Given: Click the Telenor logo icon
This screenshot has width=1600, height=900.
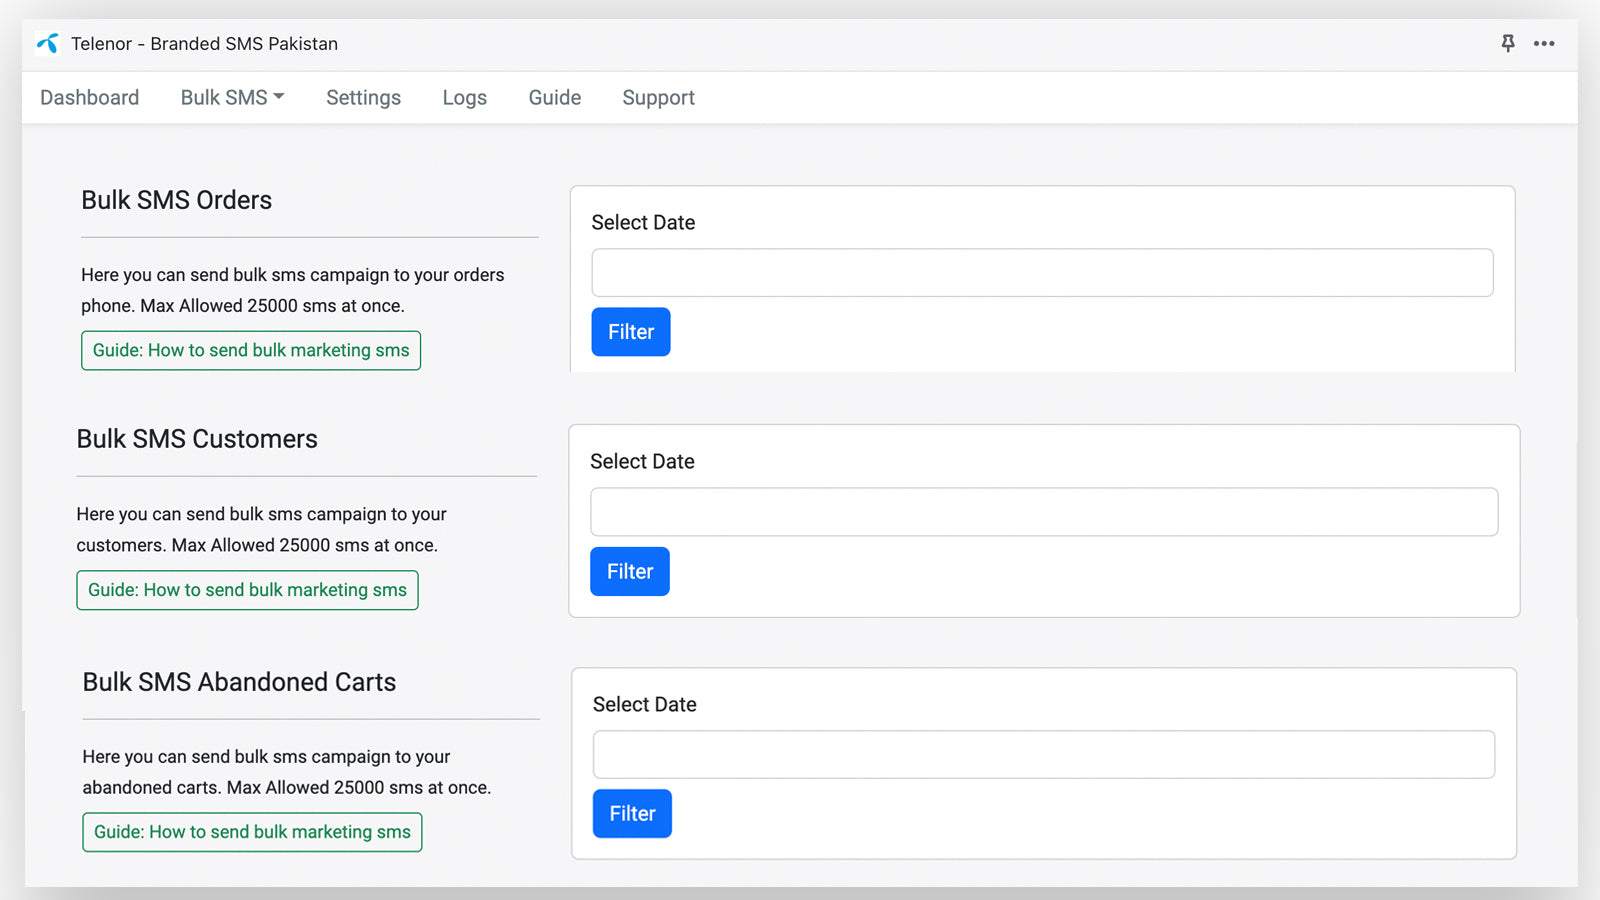Looking at the screenshot, I should [47, 44].
